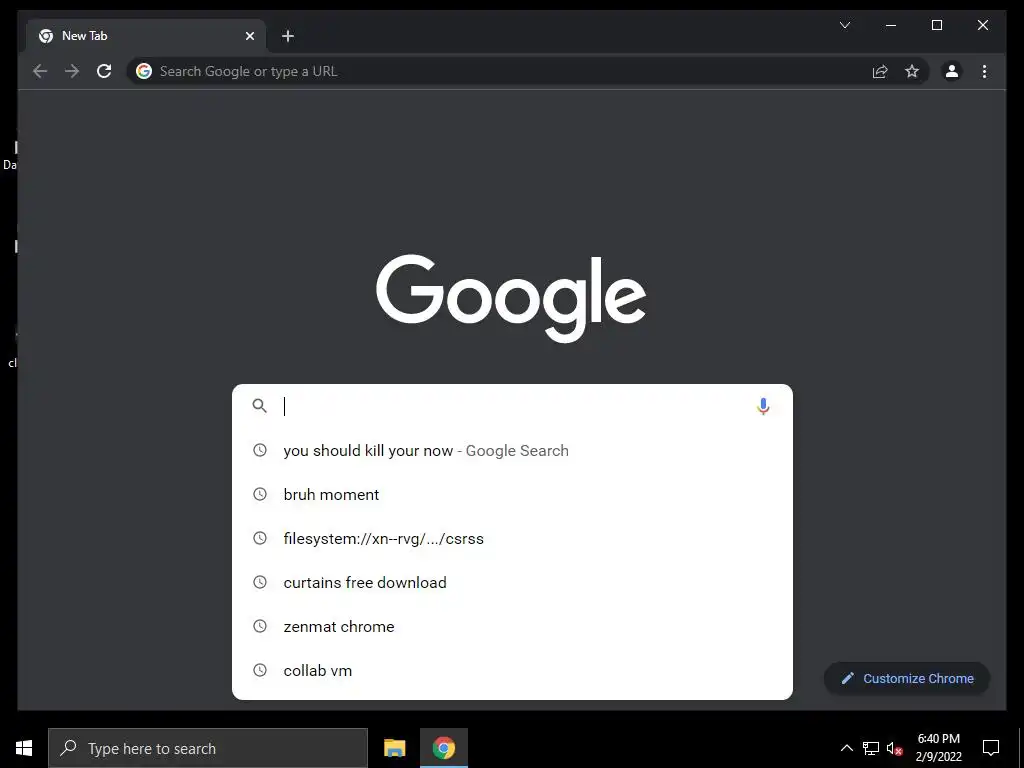
Task: Maximize the Chrome window
Action: coord(936,25)
